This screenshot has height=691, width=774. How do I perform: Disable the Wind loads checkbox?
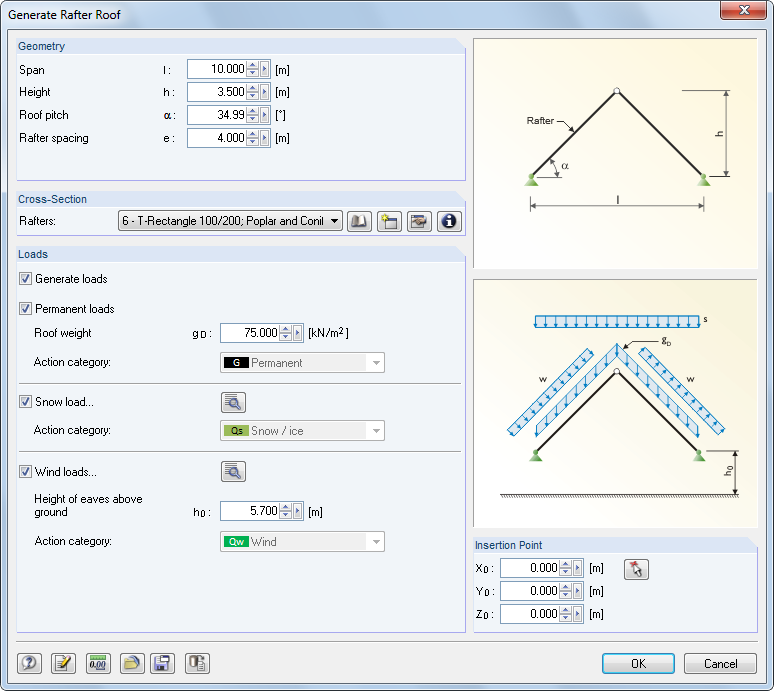(25, 472)
